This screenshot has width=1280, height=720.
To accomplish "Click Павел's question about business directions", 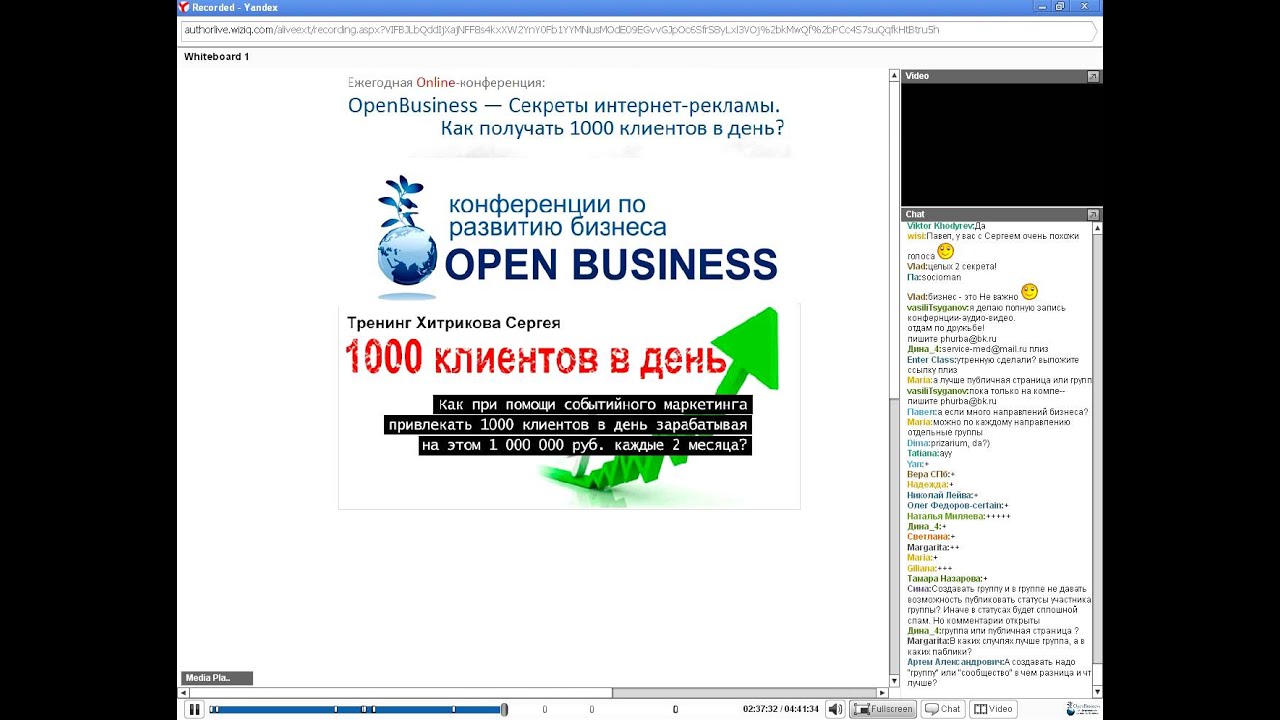I will tap(998, 412).
